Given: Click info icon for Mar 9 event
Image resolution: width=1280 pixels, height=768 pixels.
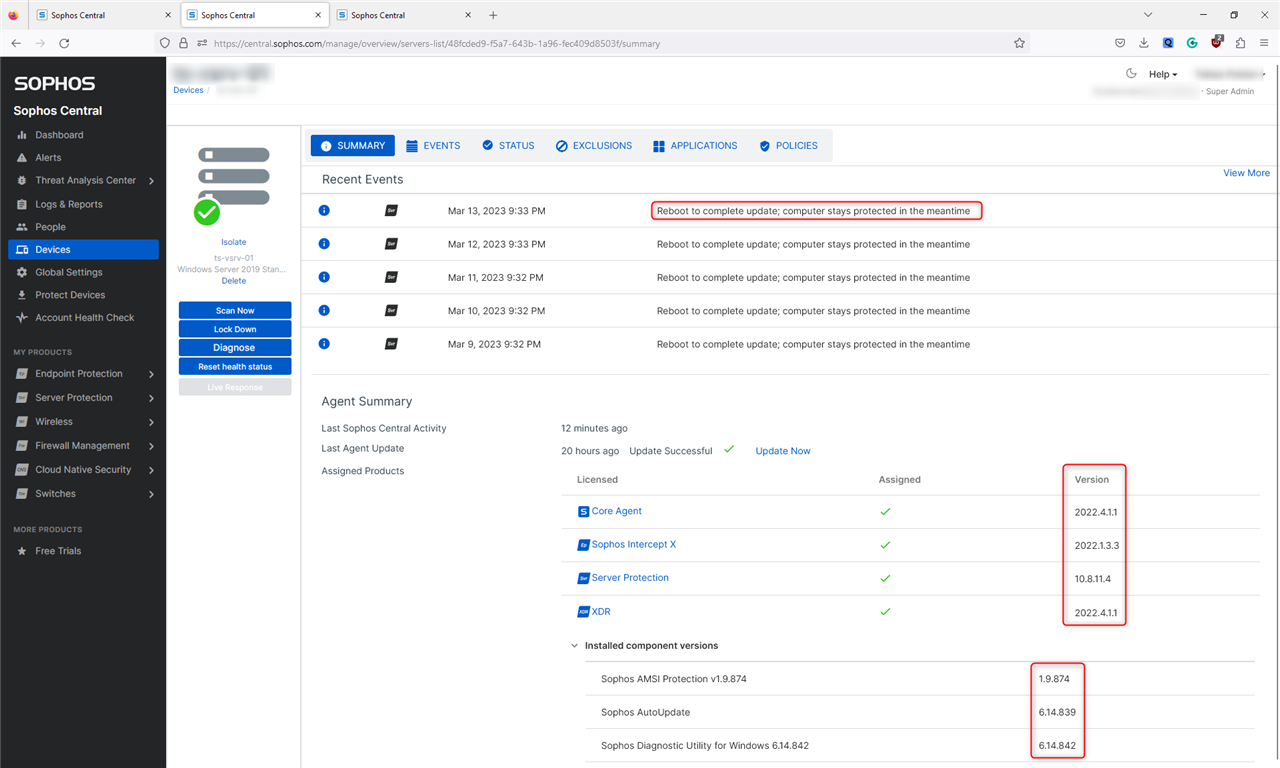Looking at the screenshot, I should (x=324, y=344).
